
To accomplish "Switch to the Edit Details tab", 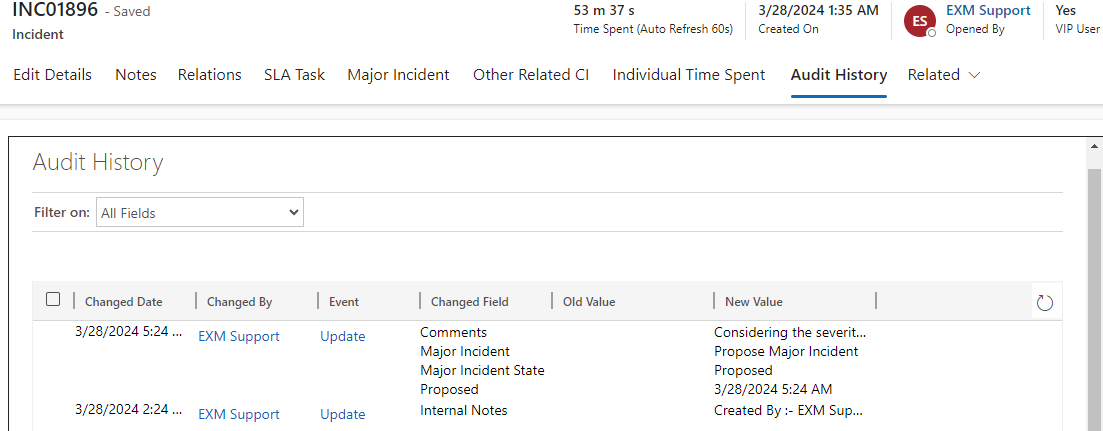I will coord(52,75).
